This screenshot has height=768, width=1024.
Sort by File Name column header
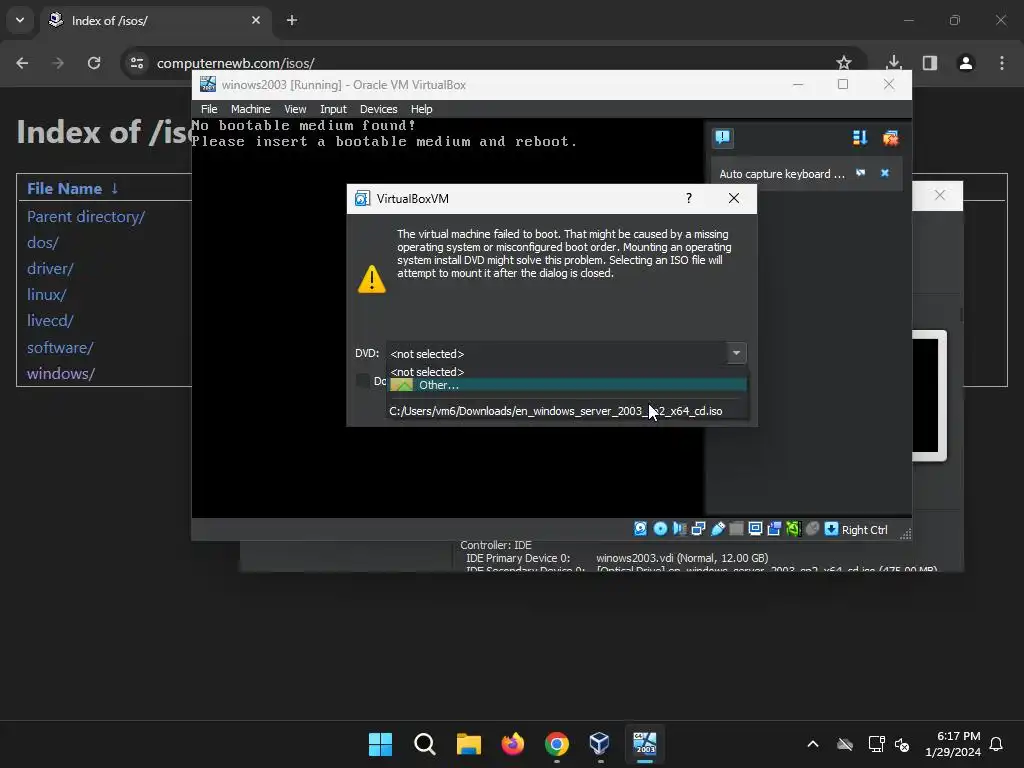point(64,188)
